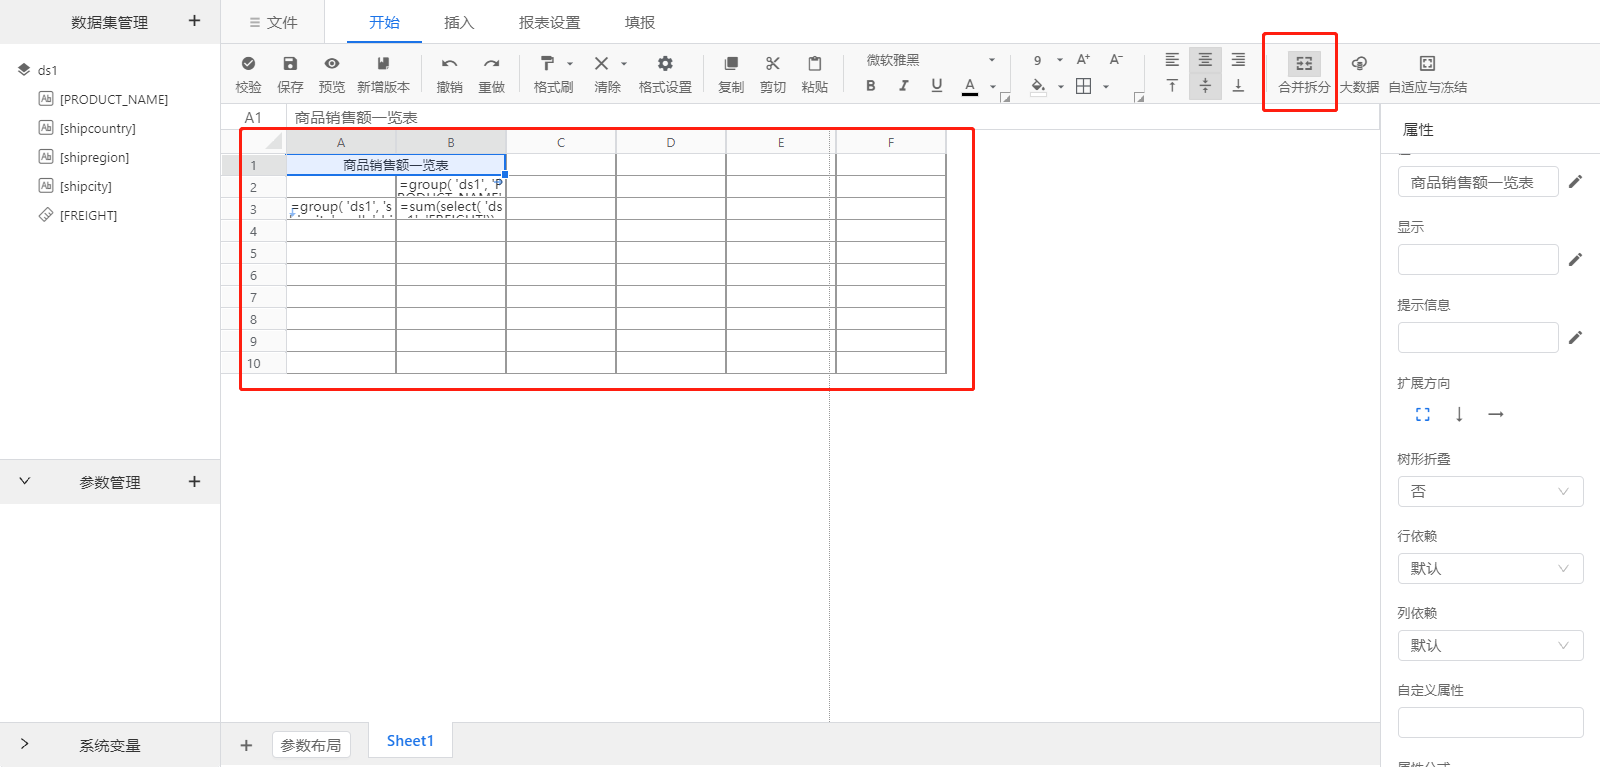Switch to the 插入 tab
Viewport: 1600px width, 767px height.
point(459,22)
